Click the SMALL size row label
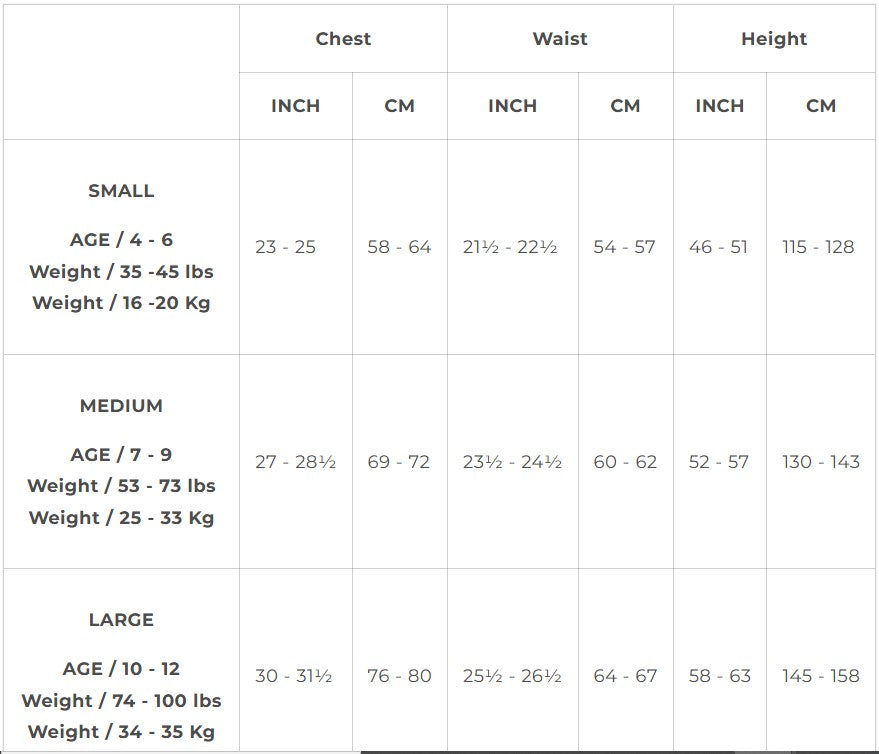The width and height of the screenshot is (879, 754). pyautogui.click(x=121, y=191)
